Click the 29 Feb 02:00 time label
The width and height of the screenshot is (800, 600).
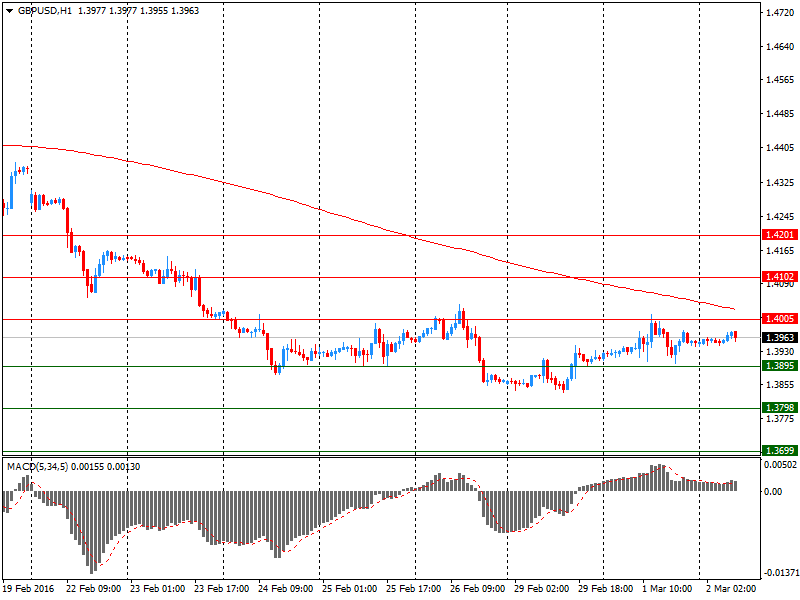point(542,588)
